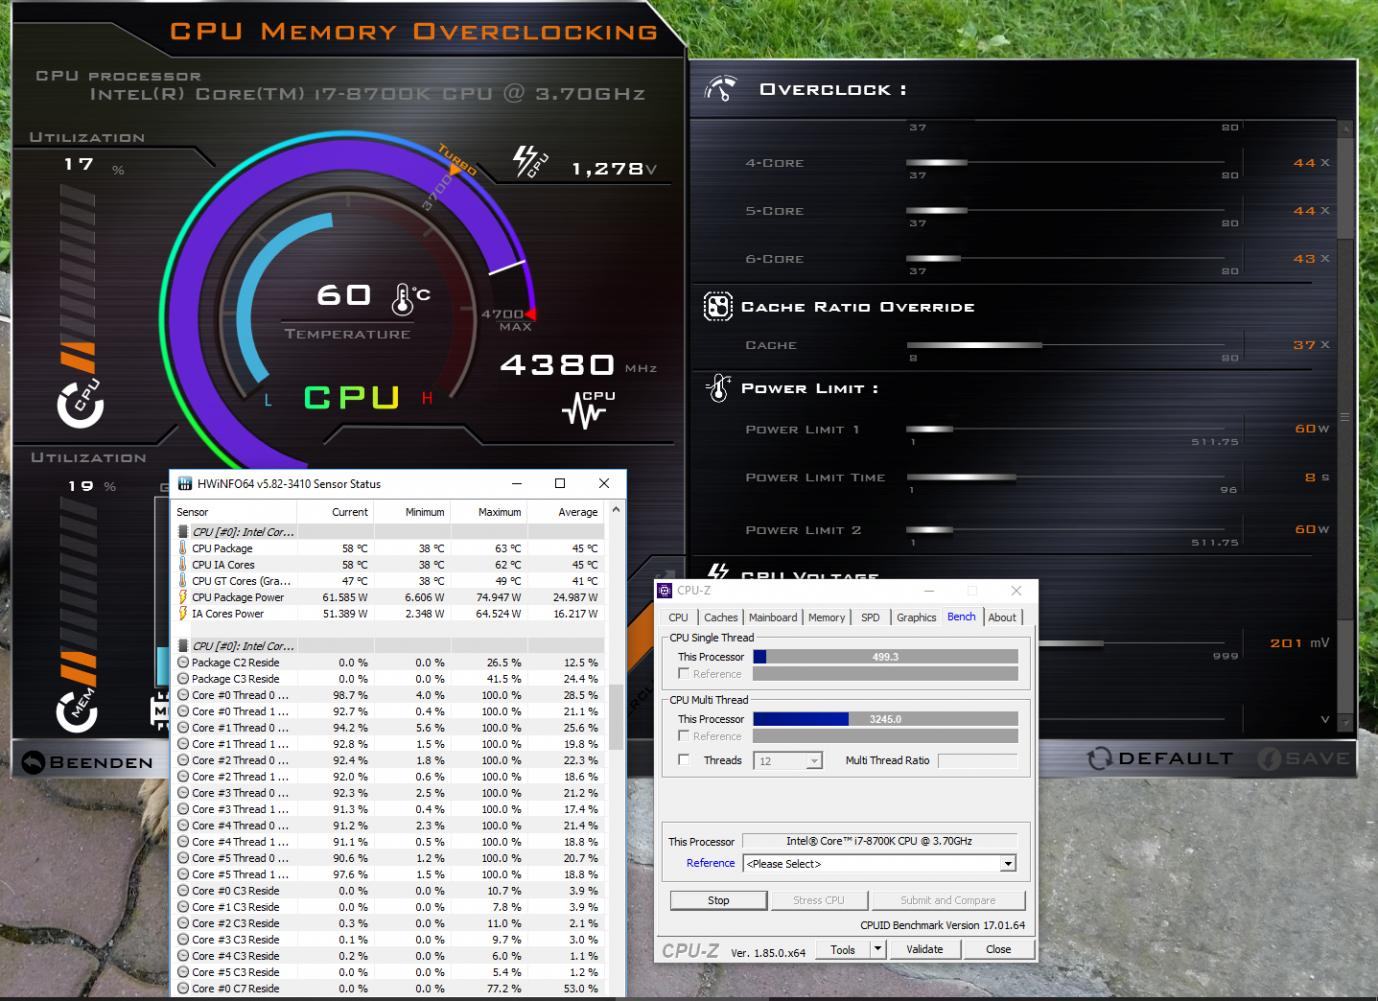Click the HWiNFO64 title bar app icon
The width and height of the screenshot is (1378, 1001).
pyautogui.click(x=184, y=484)
